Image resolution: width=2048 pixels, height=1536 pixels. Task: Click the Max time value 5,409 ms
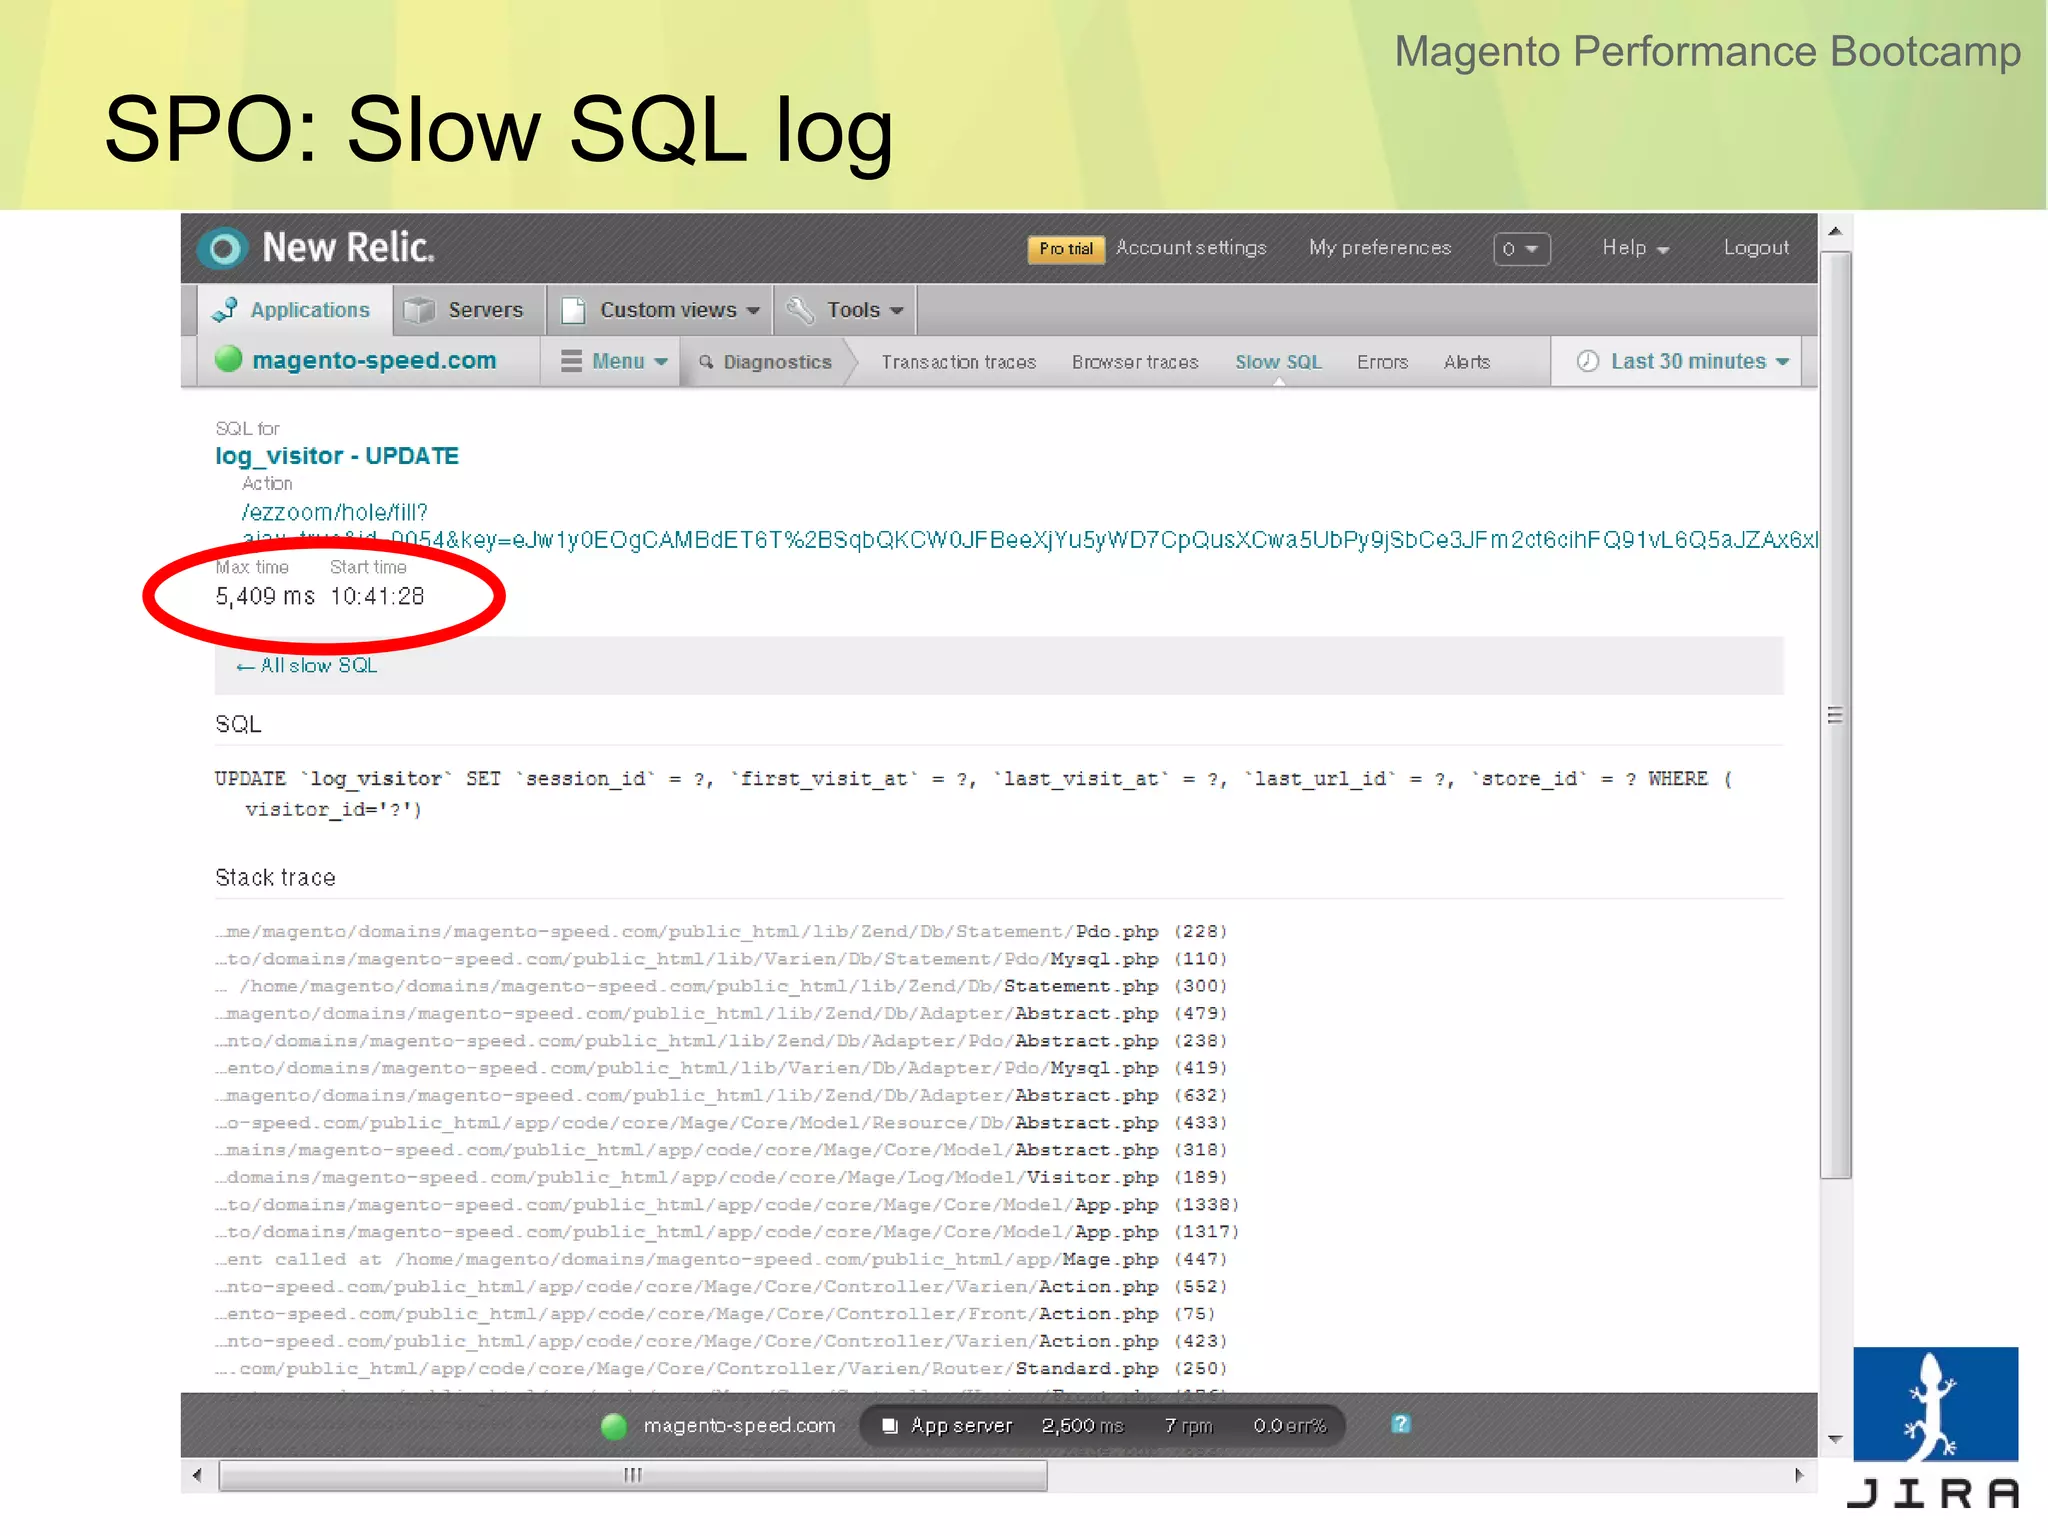coord(265,597)
